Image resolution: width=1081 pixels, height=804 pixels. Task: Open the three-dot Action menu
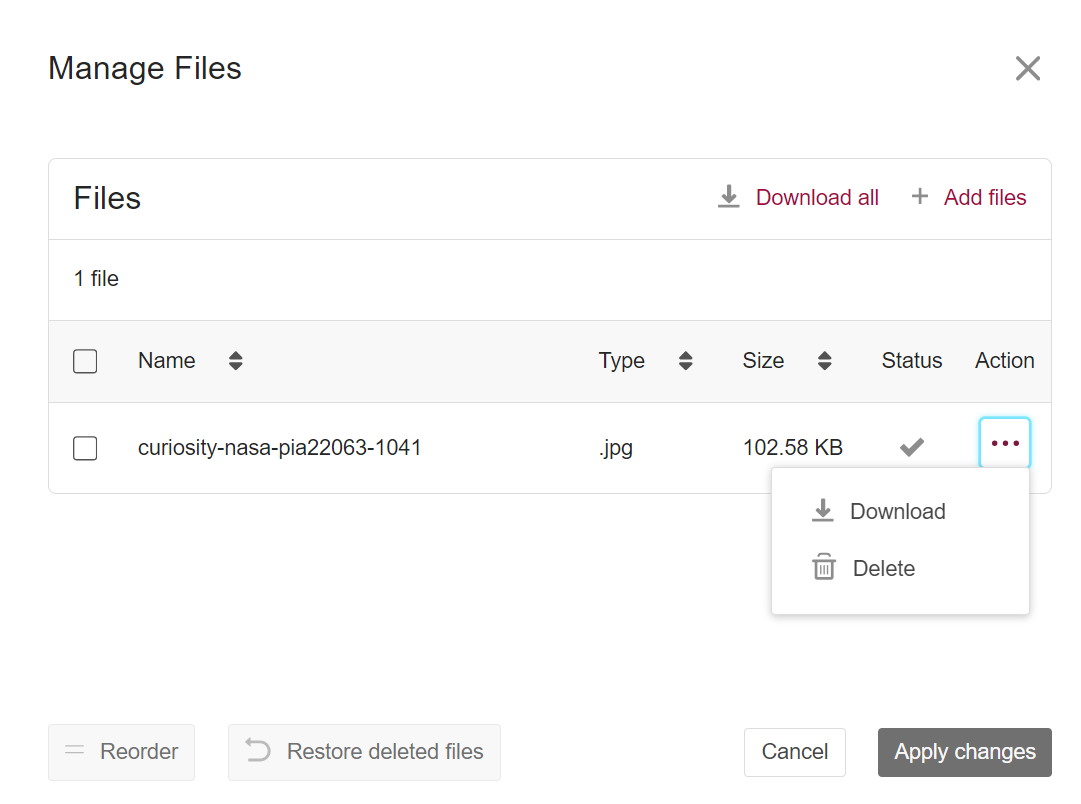1004,442
